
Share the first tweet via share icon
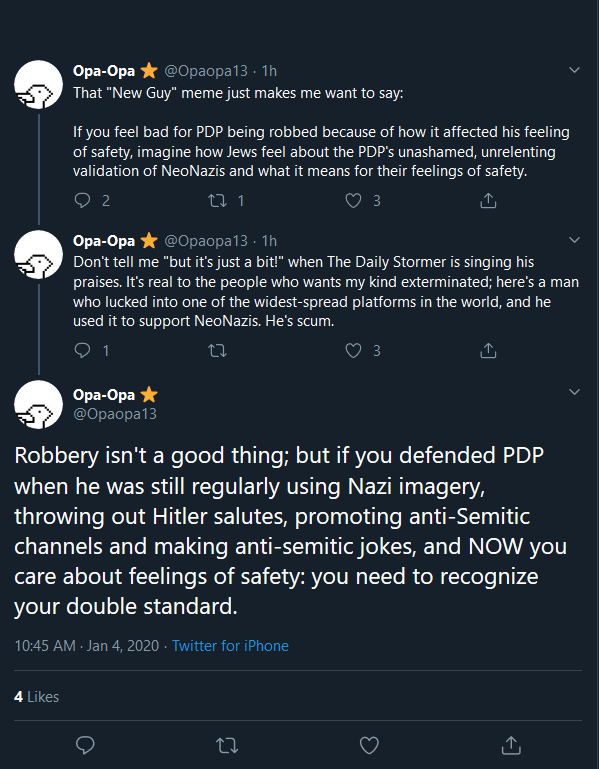click(488, 200)
